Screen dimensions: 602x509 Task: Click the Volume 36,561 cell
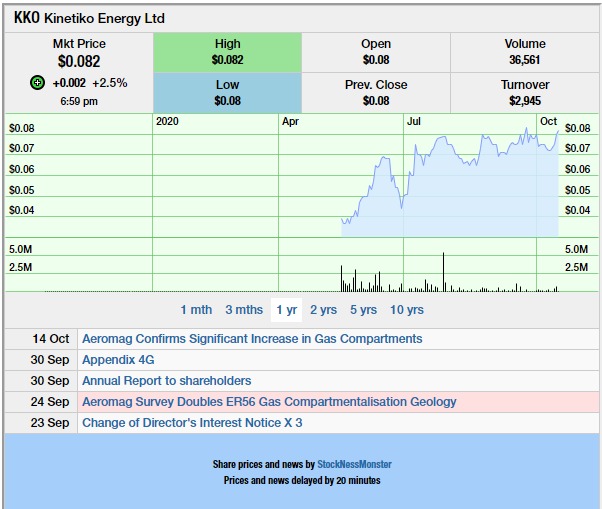pyautogui.click(x=524, y=53)
